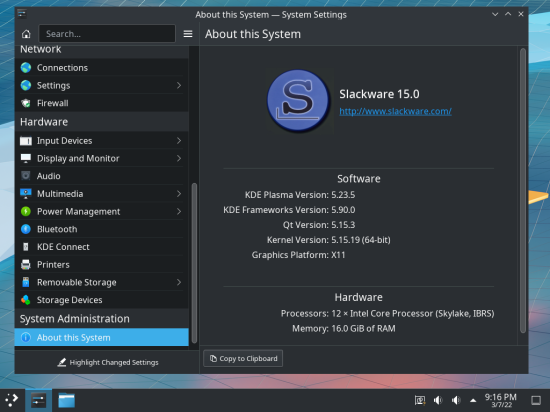Click the Search settings field
Screen dimensions: 550x412
tap(107, 34)
